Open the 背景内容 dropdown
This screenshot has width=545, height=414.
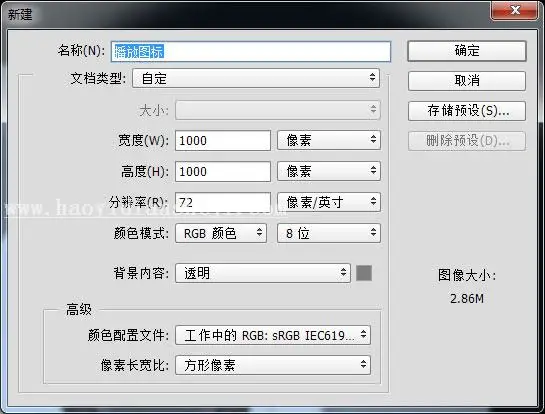click(263, 273)
